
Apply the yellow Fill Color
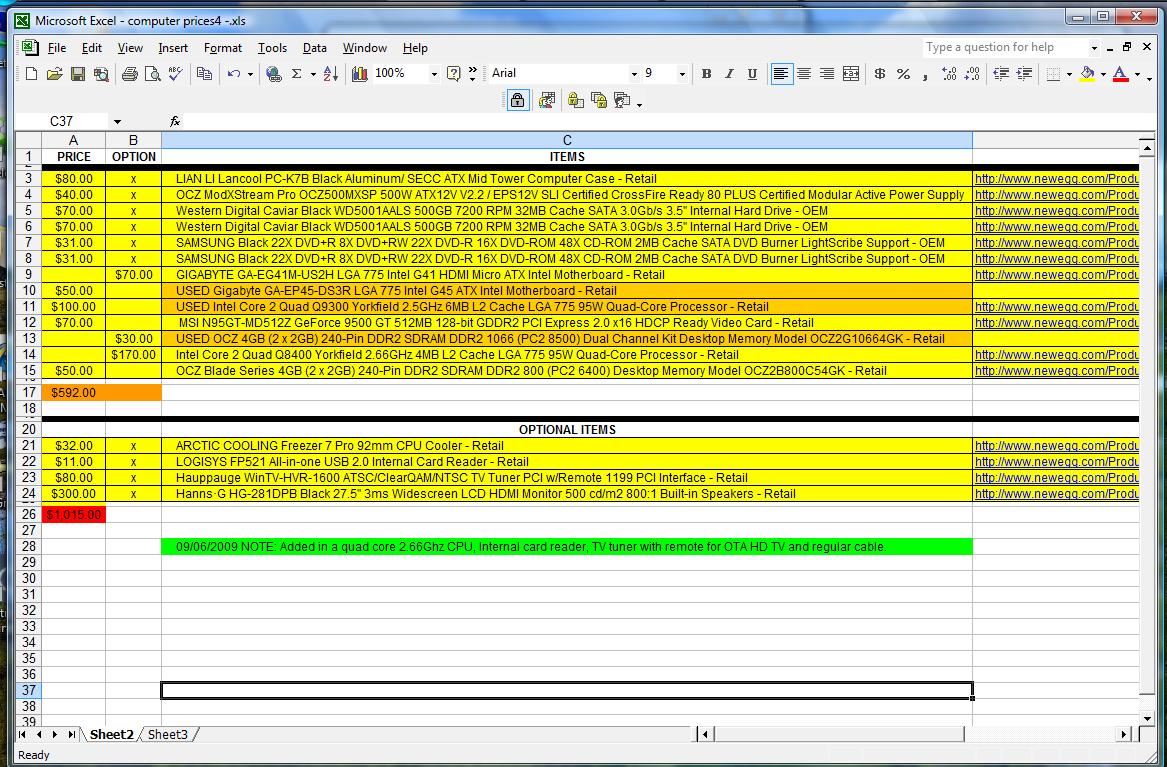tap(1087, 74)
